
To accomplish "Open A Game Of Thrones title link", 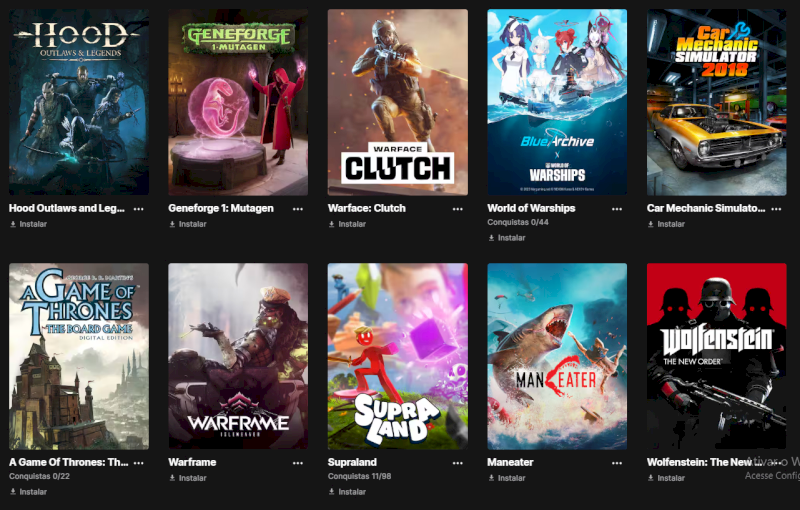I will pos(68,462).
